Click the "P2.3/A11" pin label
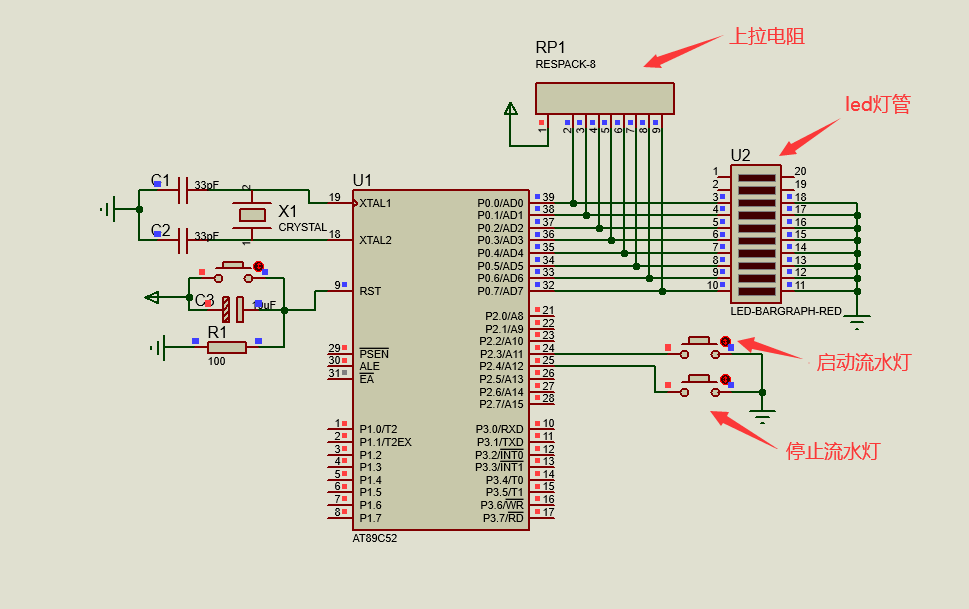Image resolution: width=969 pixels, height=609 pixels. [x=502, y=354]
